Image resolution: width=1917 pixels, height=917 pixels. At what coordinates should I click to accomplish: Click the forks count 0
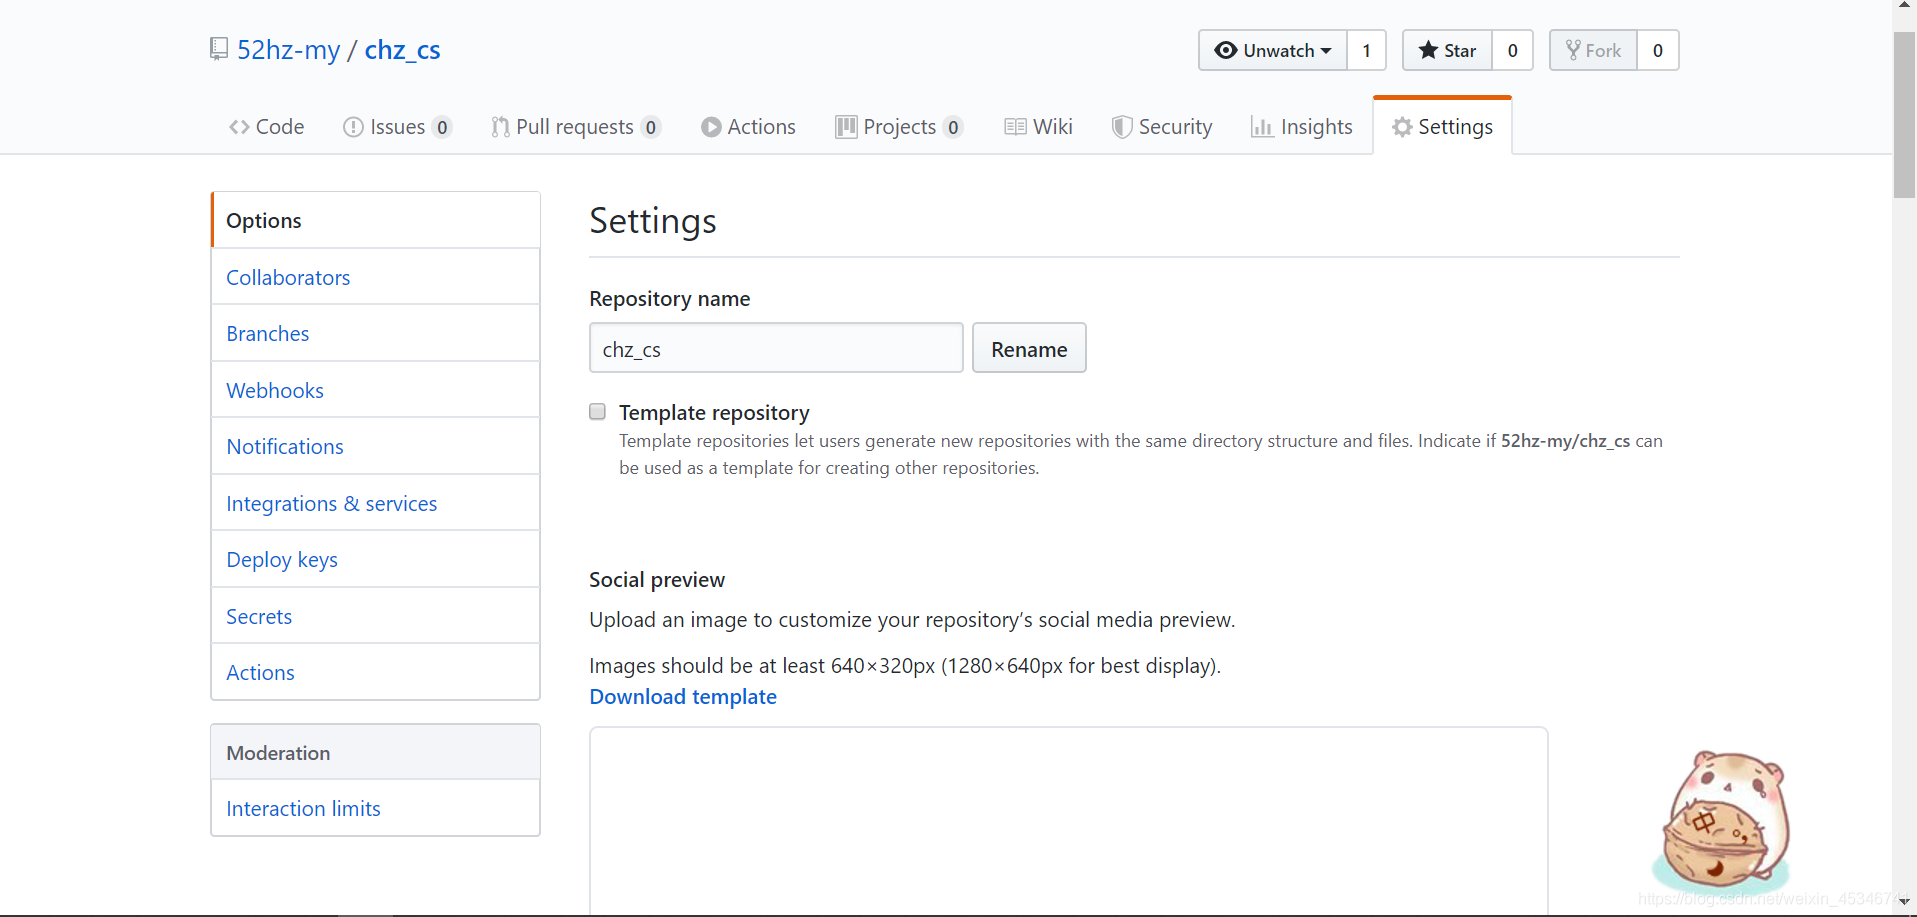tap(1658, 50)
